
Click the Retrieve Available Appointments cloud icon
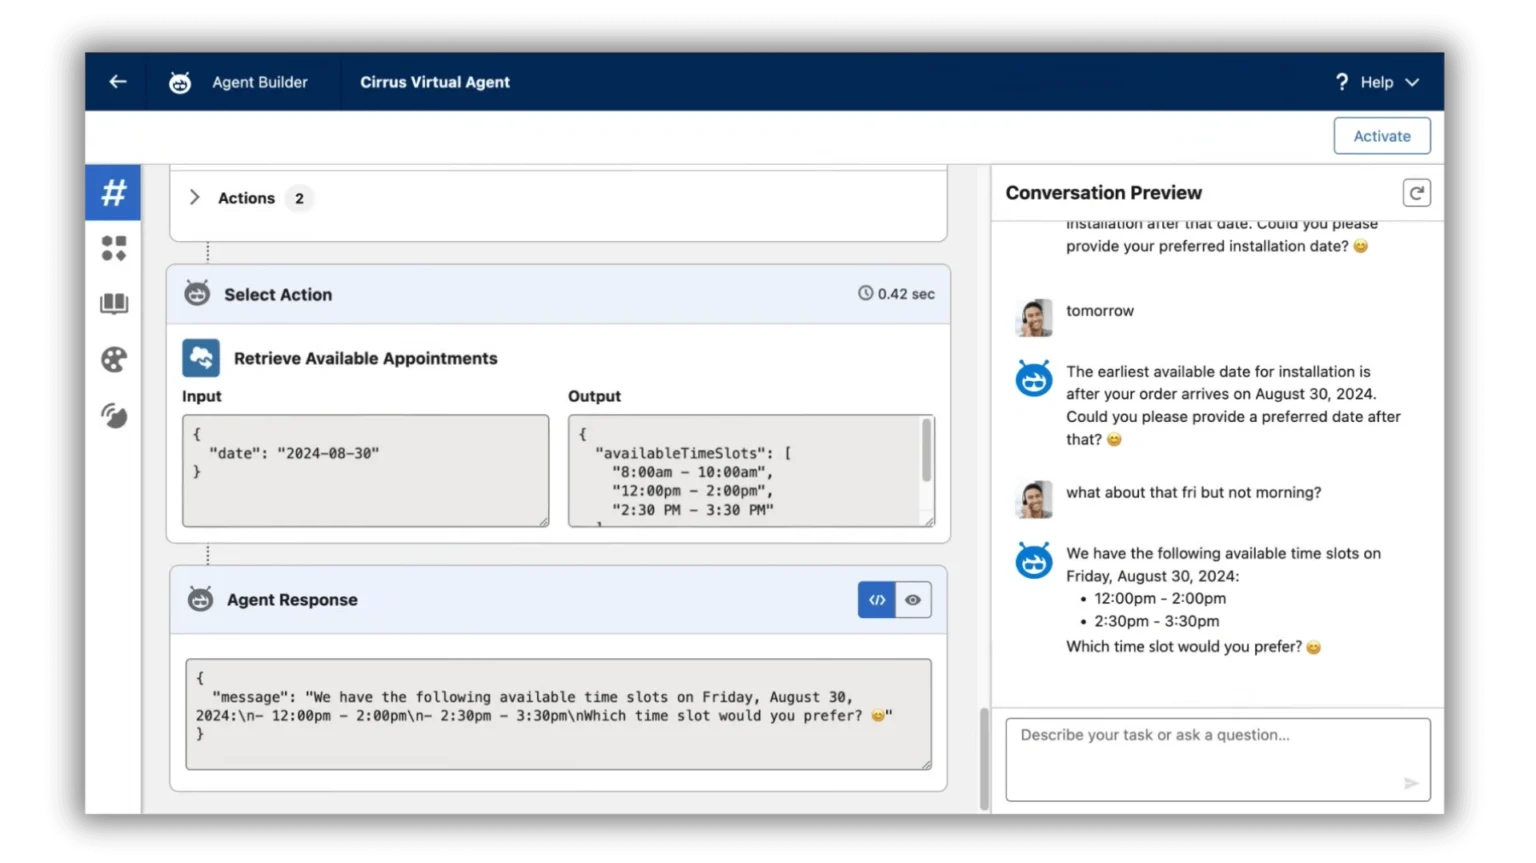click(x=201, y=358)
